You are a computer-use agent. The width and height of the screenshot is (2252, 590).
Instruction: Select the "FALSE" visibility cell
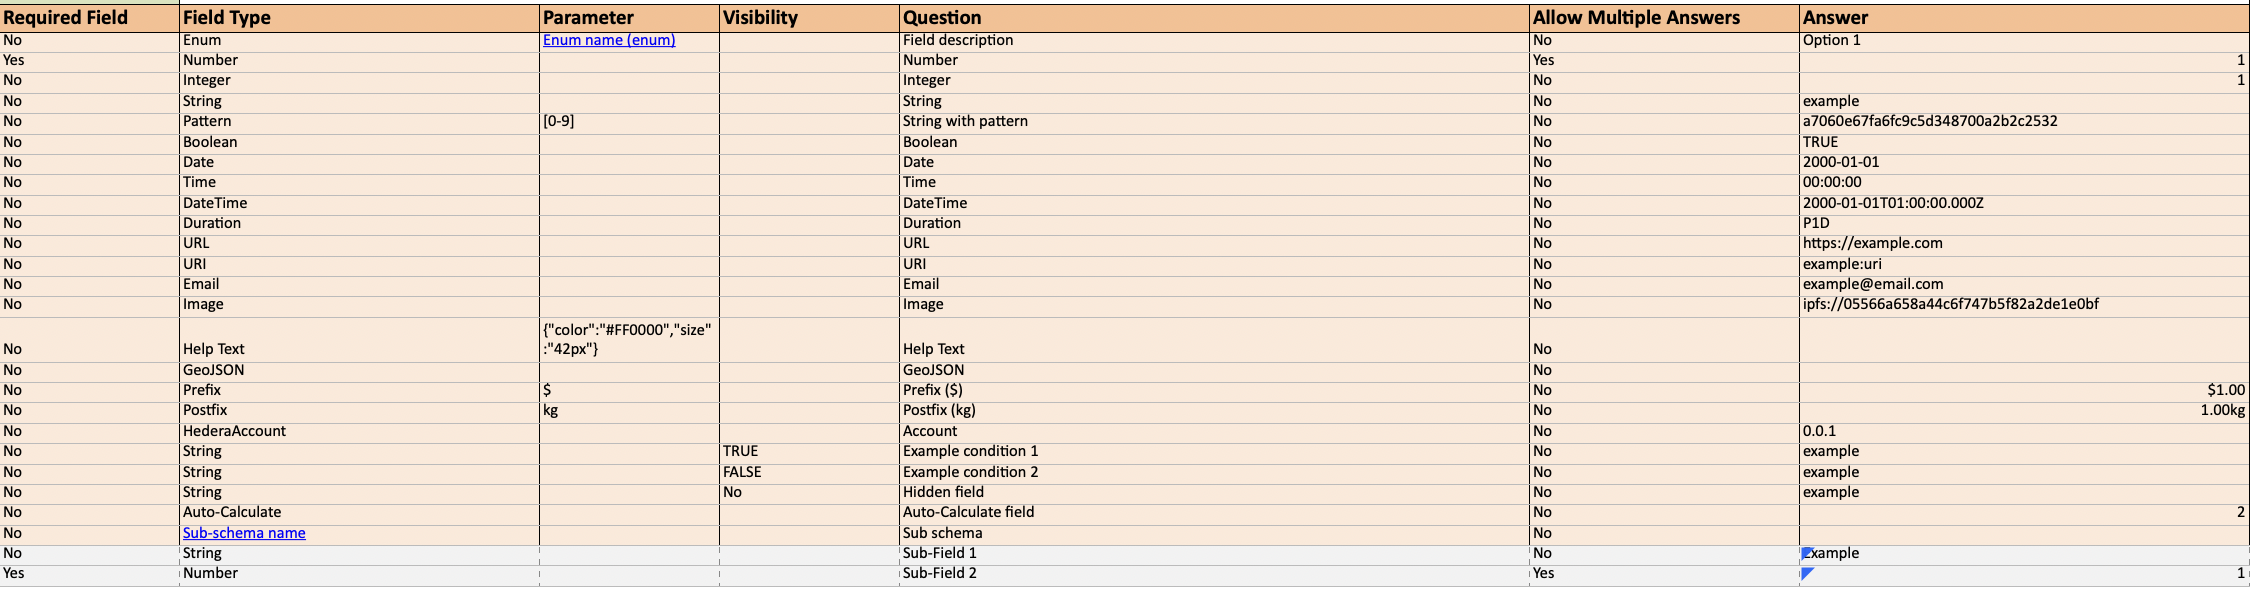[742, 472]
